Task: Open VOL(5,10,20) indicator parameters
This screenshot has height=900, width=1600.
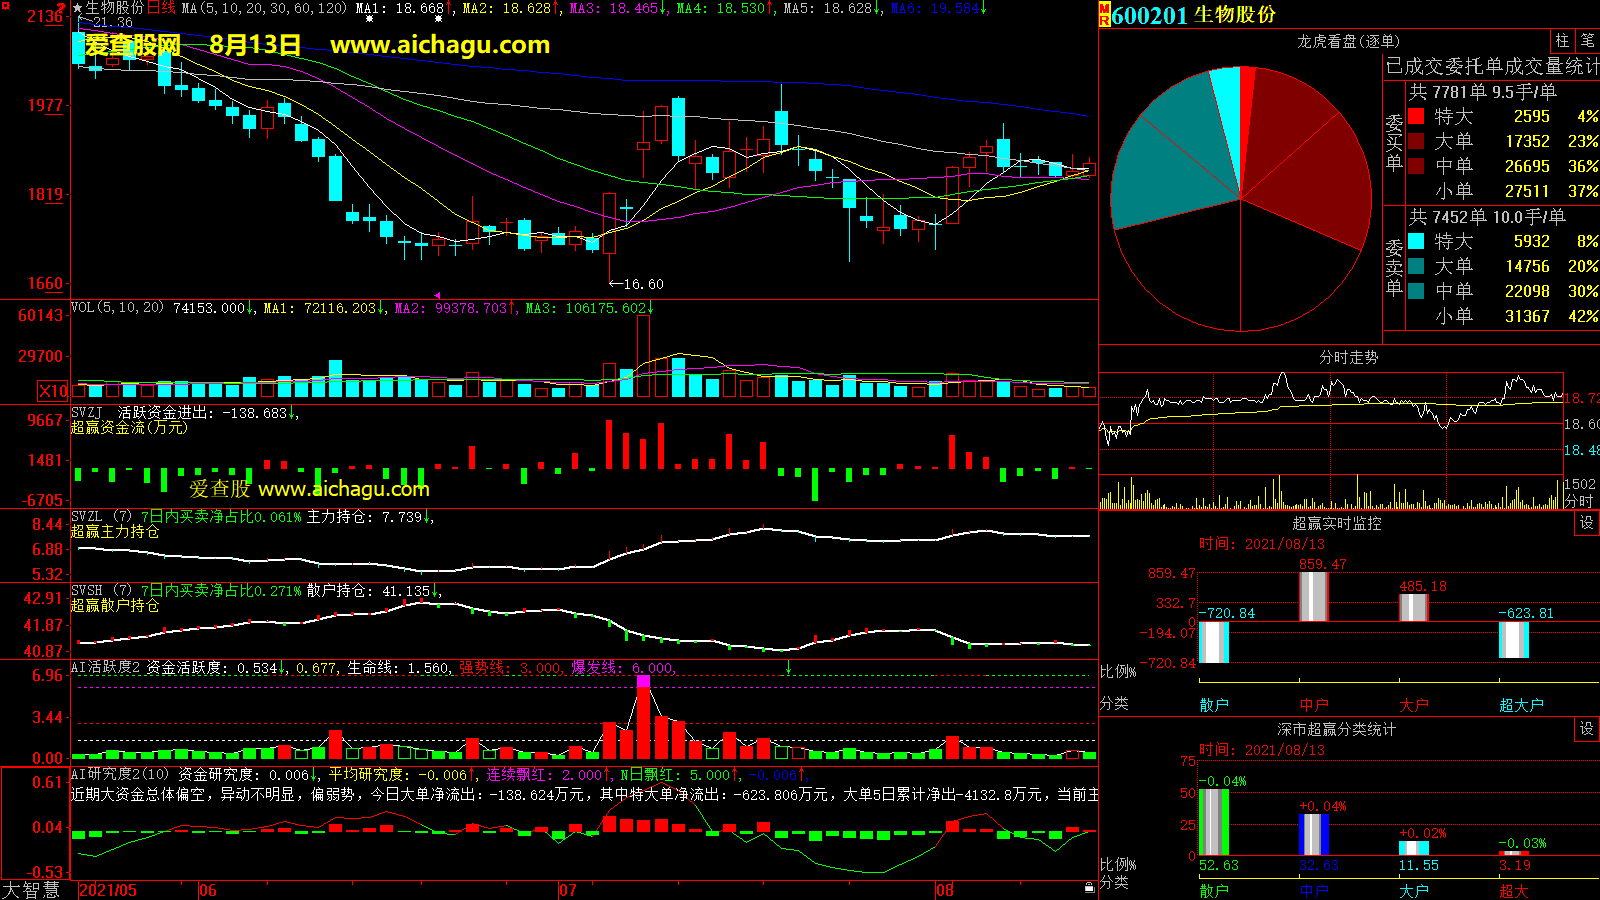Action: (x=117, y=308)
